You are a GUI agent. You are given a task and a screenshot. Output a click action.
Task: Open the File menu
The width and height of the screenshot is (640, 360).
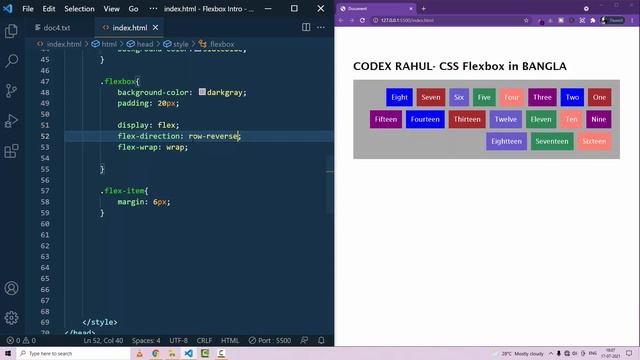[28, 9]
